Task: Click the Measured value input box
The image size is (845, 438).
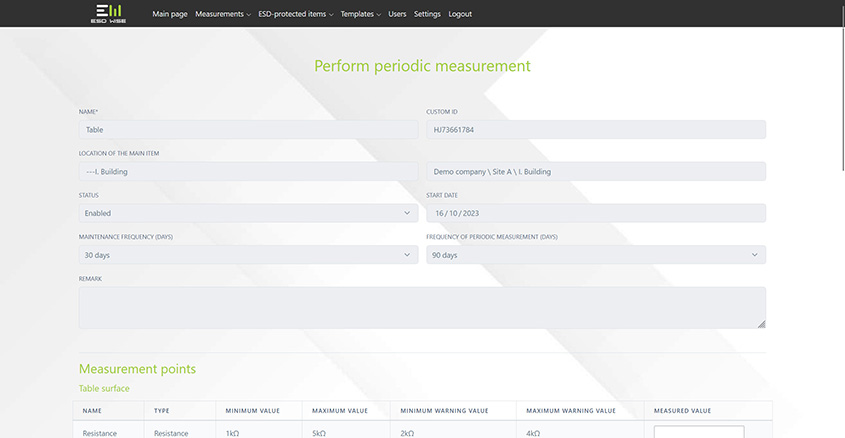Action: pyautogui.click(x=698, y=432)
